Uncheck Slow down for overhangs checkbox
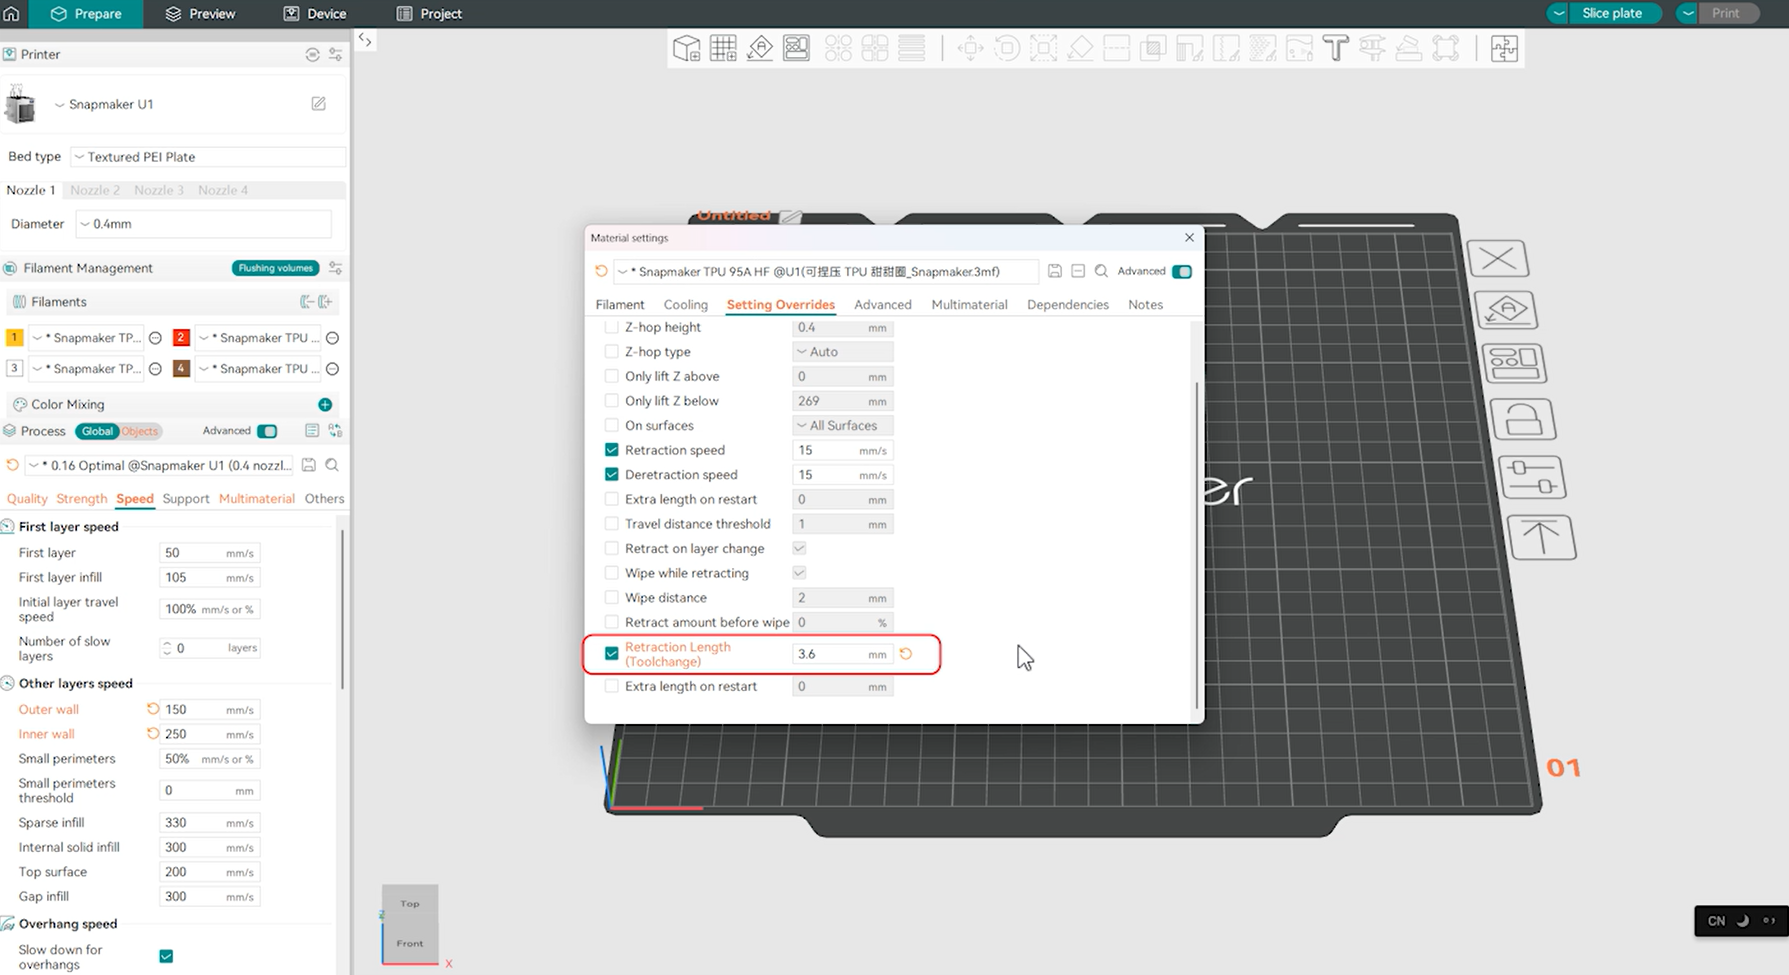This screenshot has width=1789, height=975. click(x=166, y=957)
